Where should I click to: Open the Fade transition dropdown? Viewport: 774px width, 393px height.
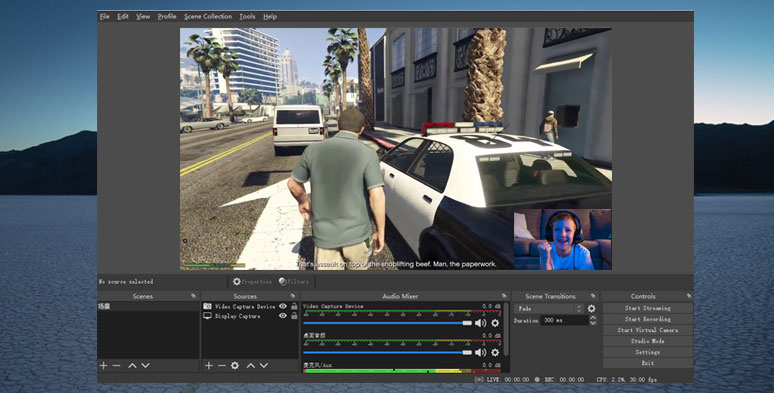point(549,309)
